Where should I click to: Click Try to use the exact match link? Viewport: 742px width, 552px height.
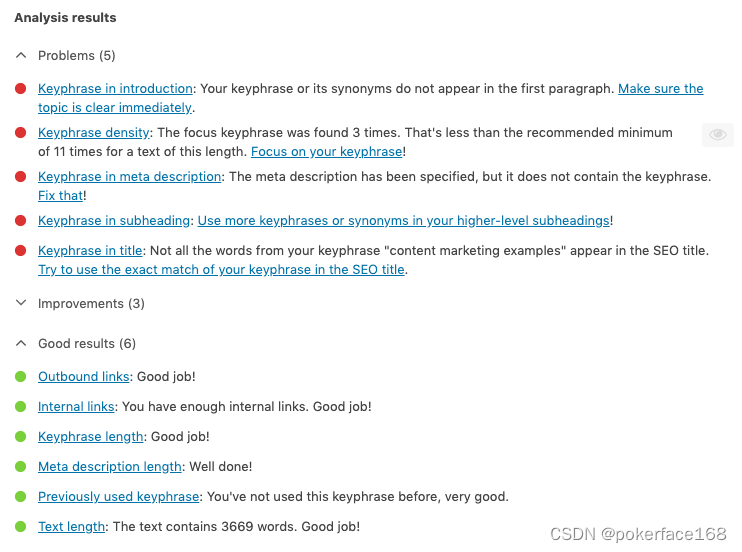pos(221,269)
